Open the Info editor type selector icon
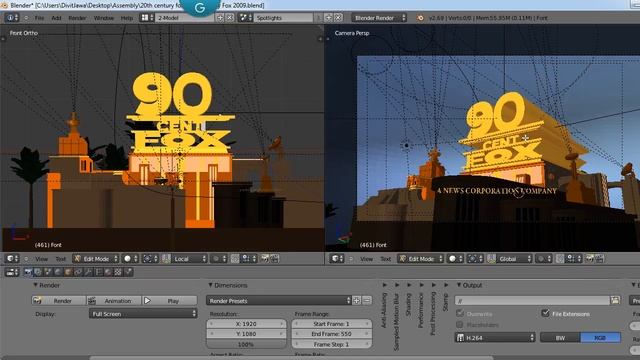This screenshot has height=360, width=640. pyautogui.click(x=11, y=18)
